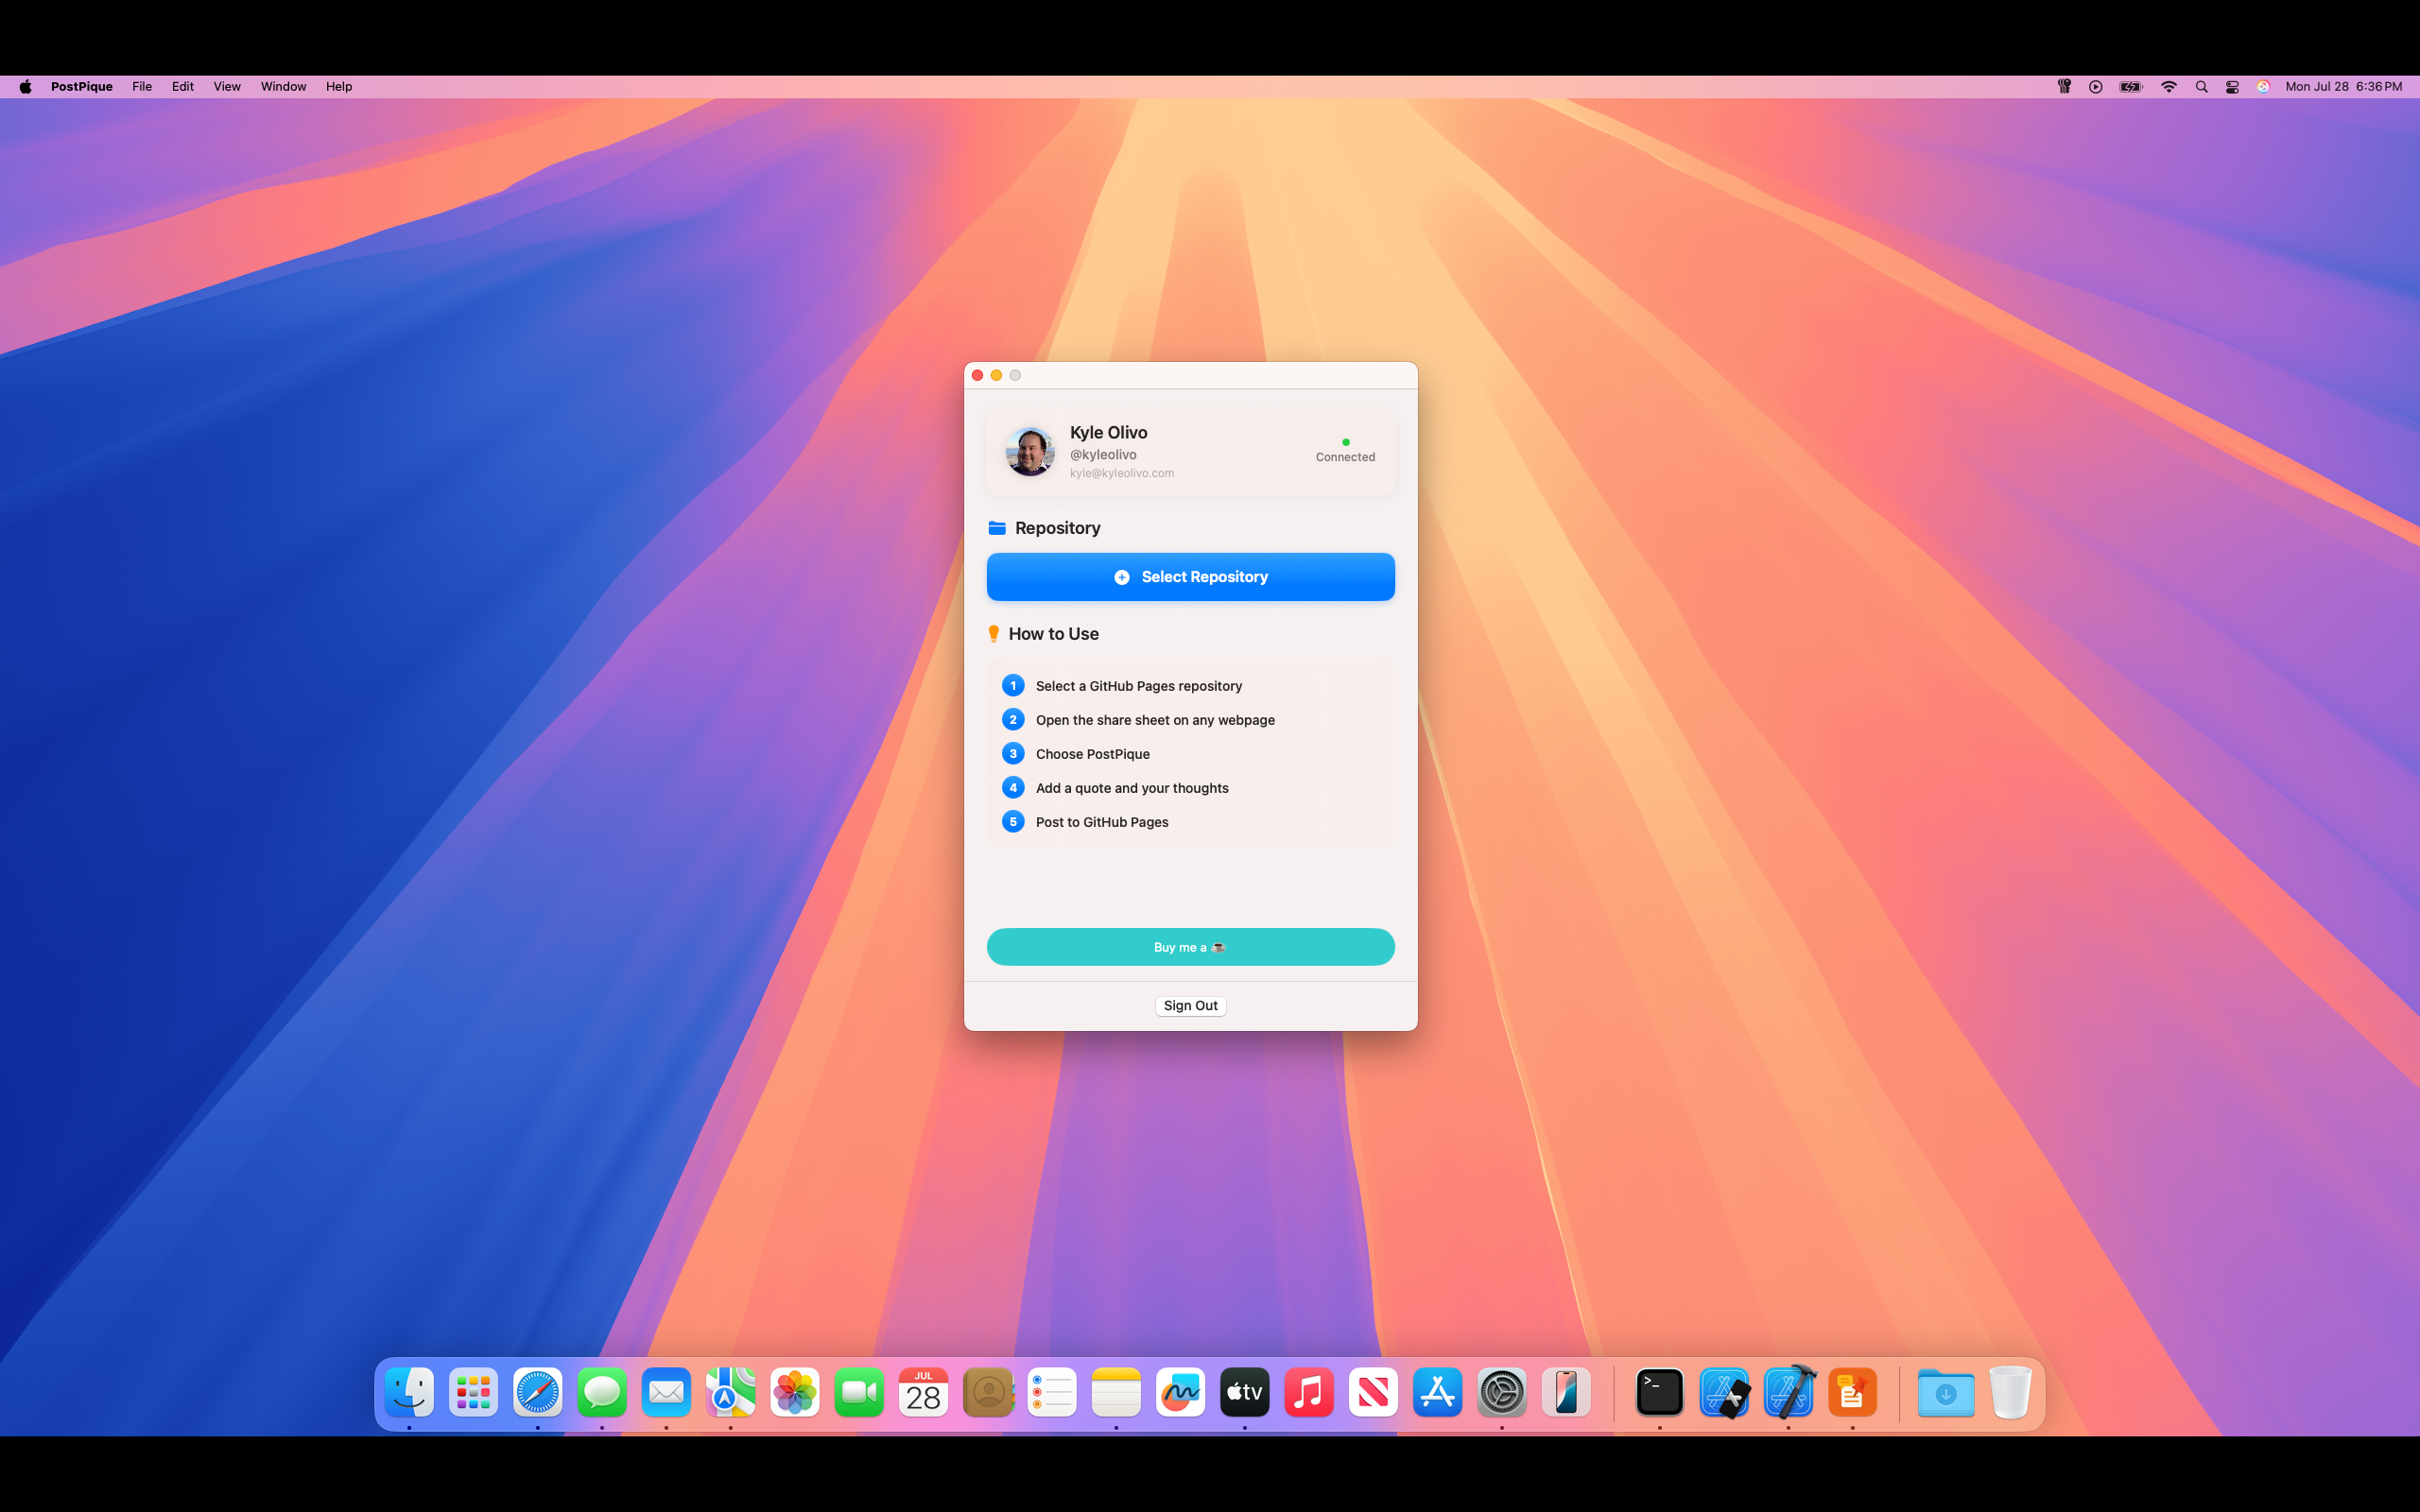
Task: Click the step 5 number badge
Action: [1013, 822]
